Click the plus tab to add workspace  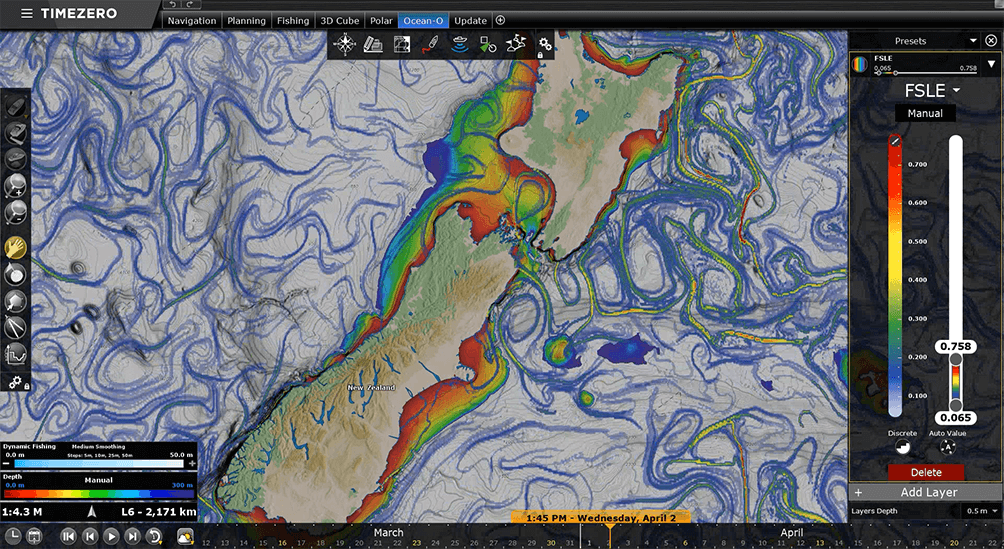click(500, 20)
